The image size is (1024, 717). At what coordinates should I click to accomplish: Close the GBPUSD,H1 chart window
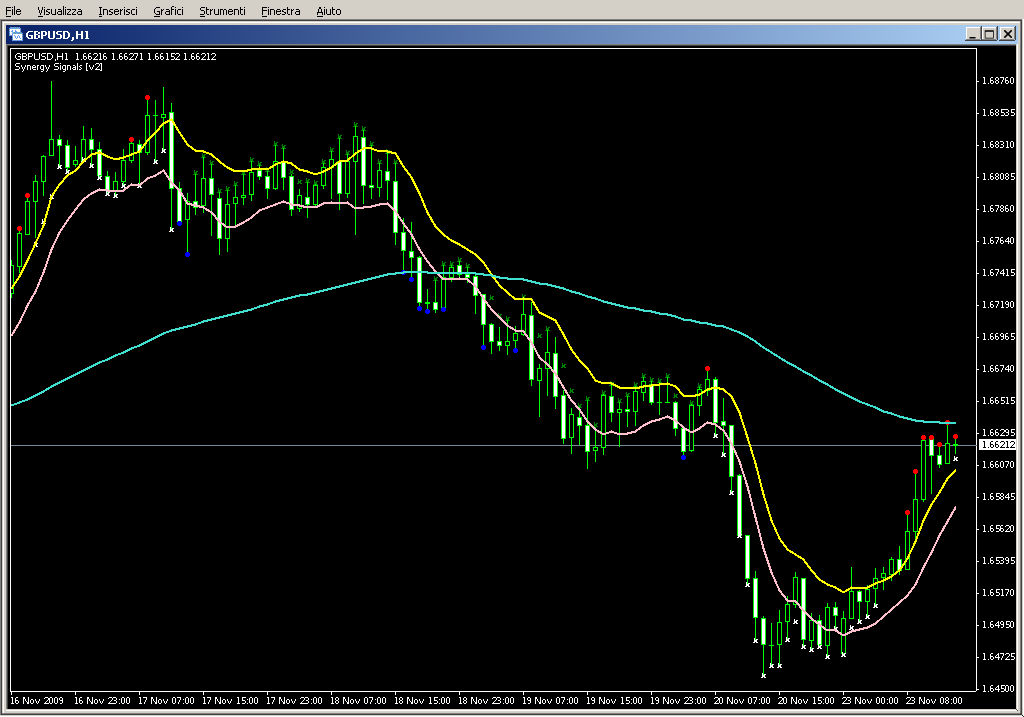click(1007, 34)
